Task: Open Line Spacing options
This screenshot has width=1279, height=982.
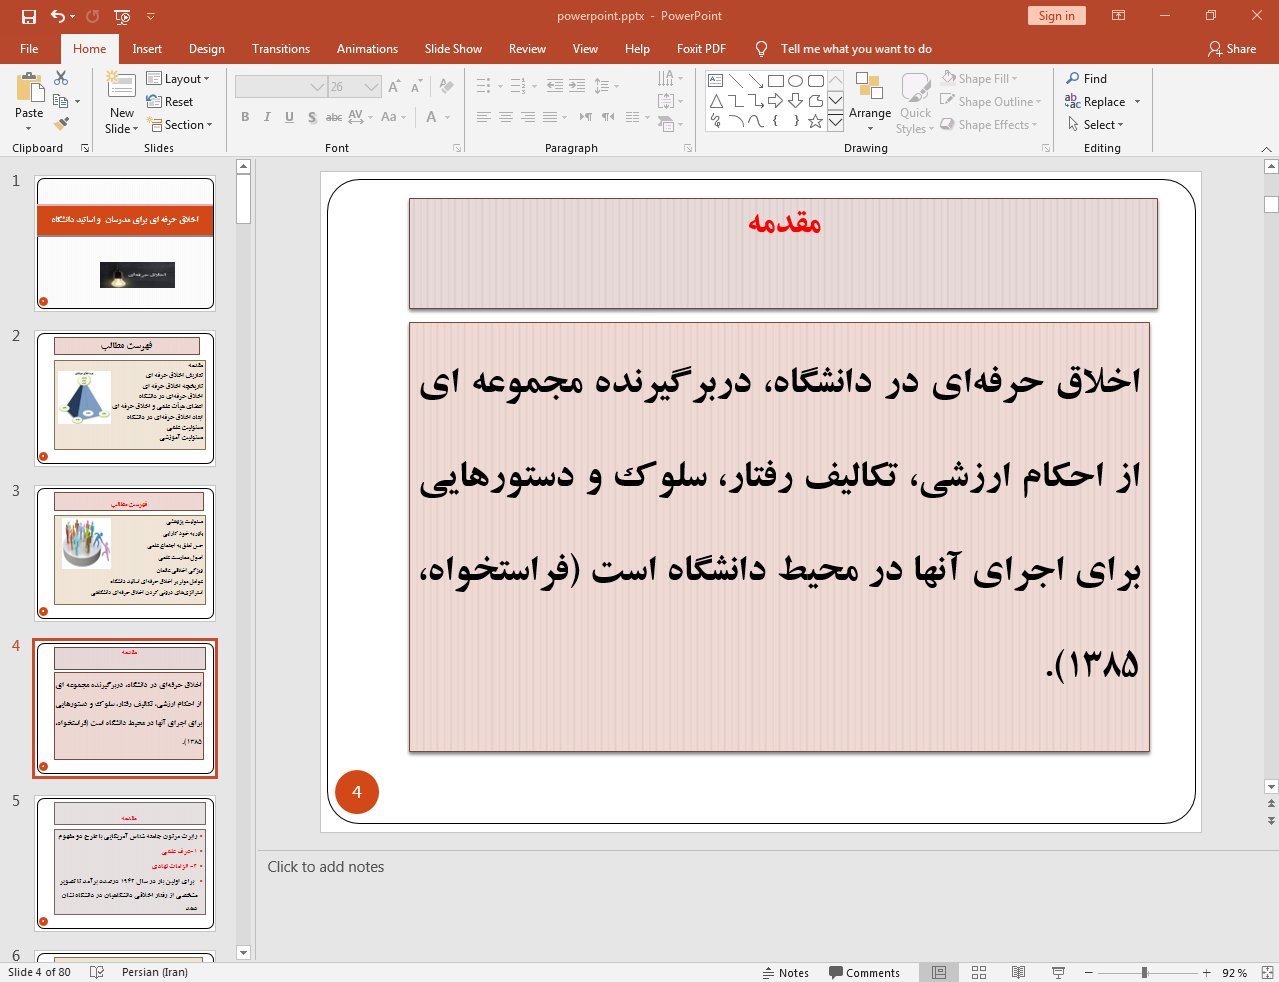Action: point(606,86)
